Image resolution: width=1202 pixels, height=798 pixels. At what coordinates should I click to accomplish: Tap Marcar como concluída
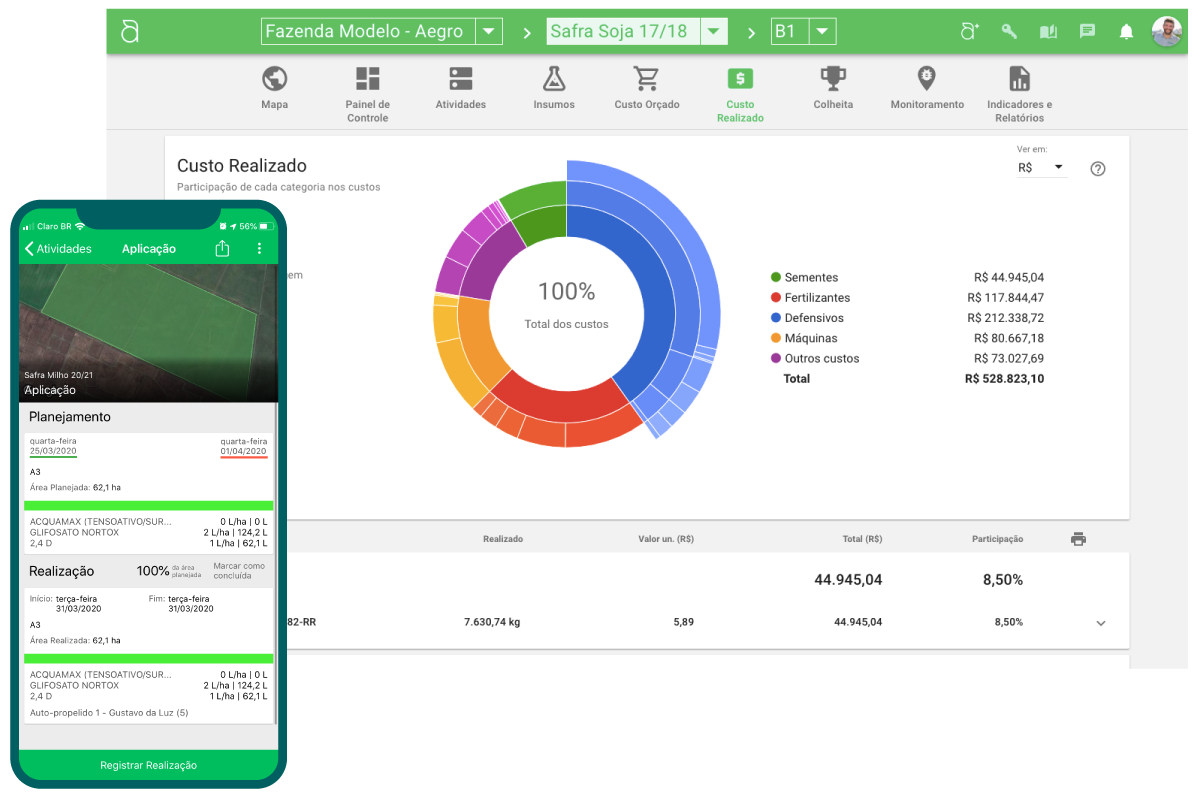[x=239, y=571]
